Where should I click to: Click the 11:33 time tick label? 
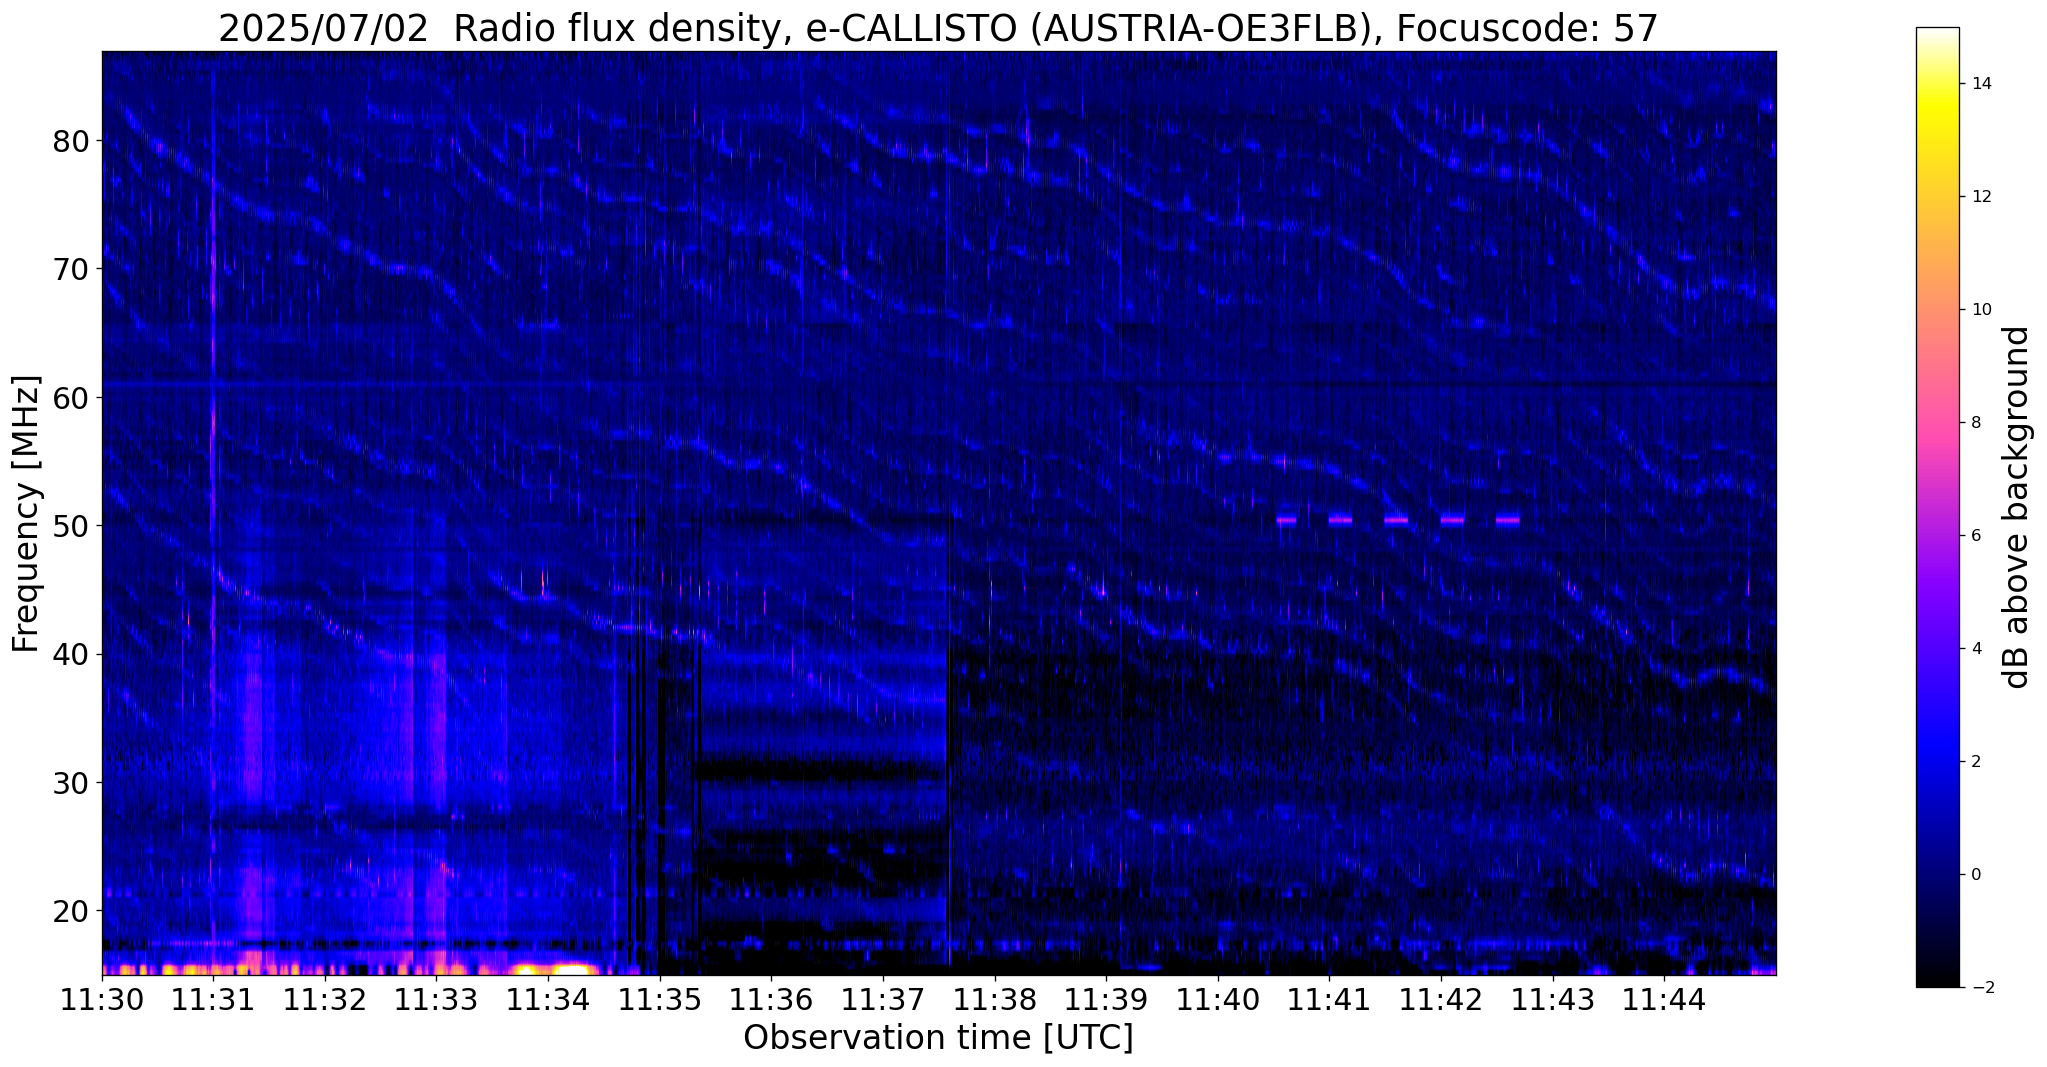[436, 999]
